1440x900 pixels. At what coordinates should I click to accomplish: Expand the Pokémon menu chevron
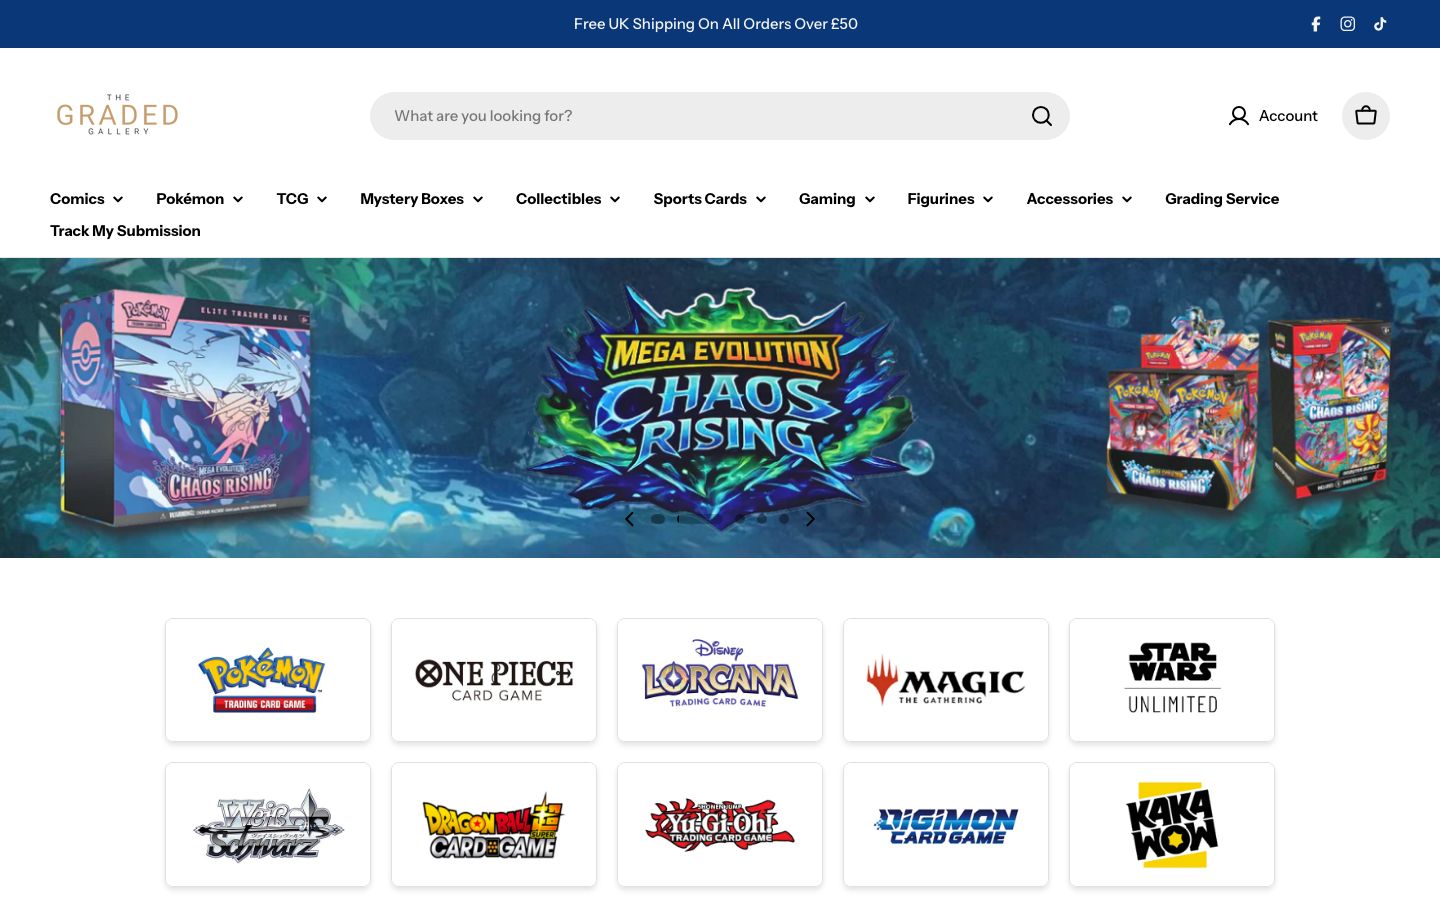pyautogui.click(x=238, y=200)
